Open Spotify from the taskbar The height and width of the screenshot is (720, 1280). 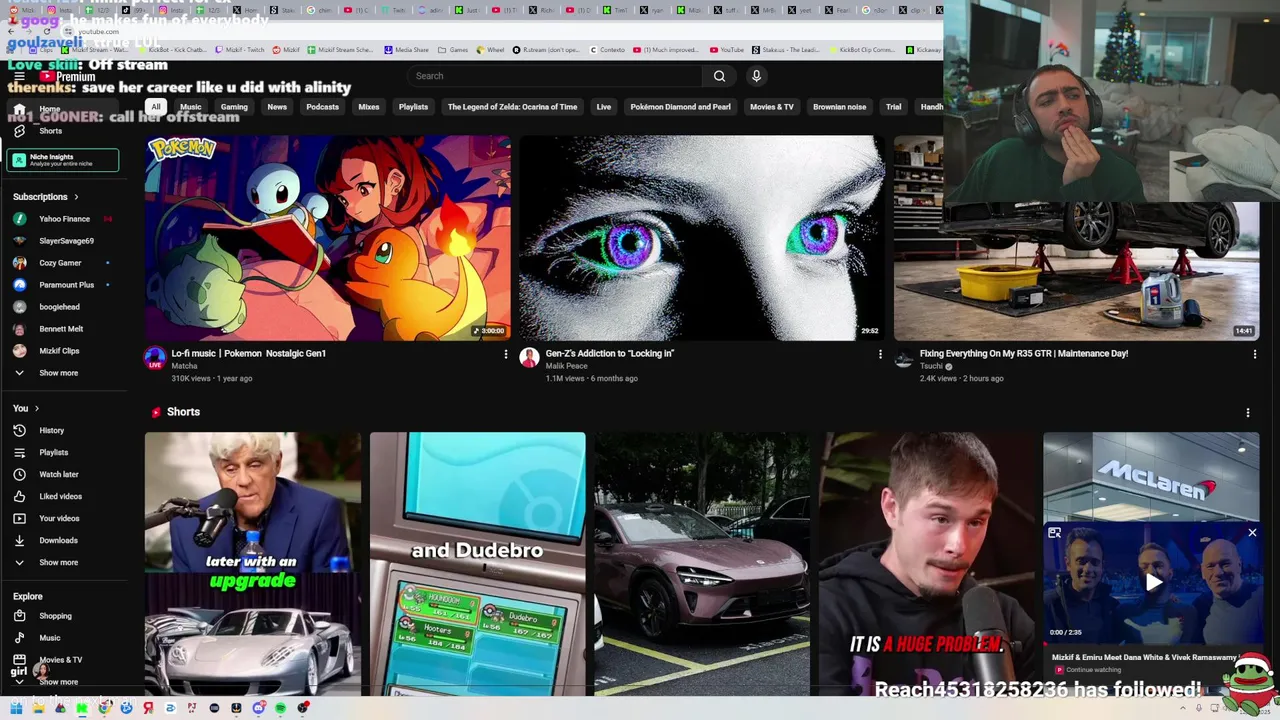[280, 708]
